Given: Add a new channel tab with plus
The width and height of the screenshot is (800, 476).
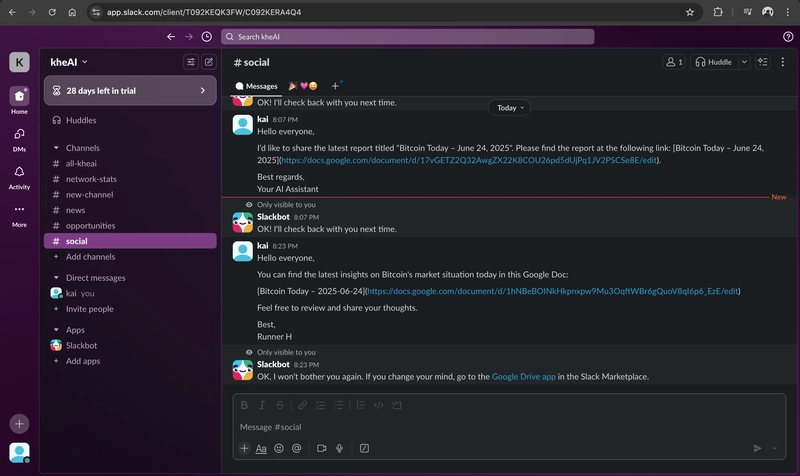Looking at the screenshot, I should click(335, 86).
